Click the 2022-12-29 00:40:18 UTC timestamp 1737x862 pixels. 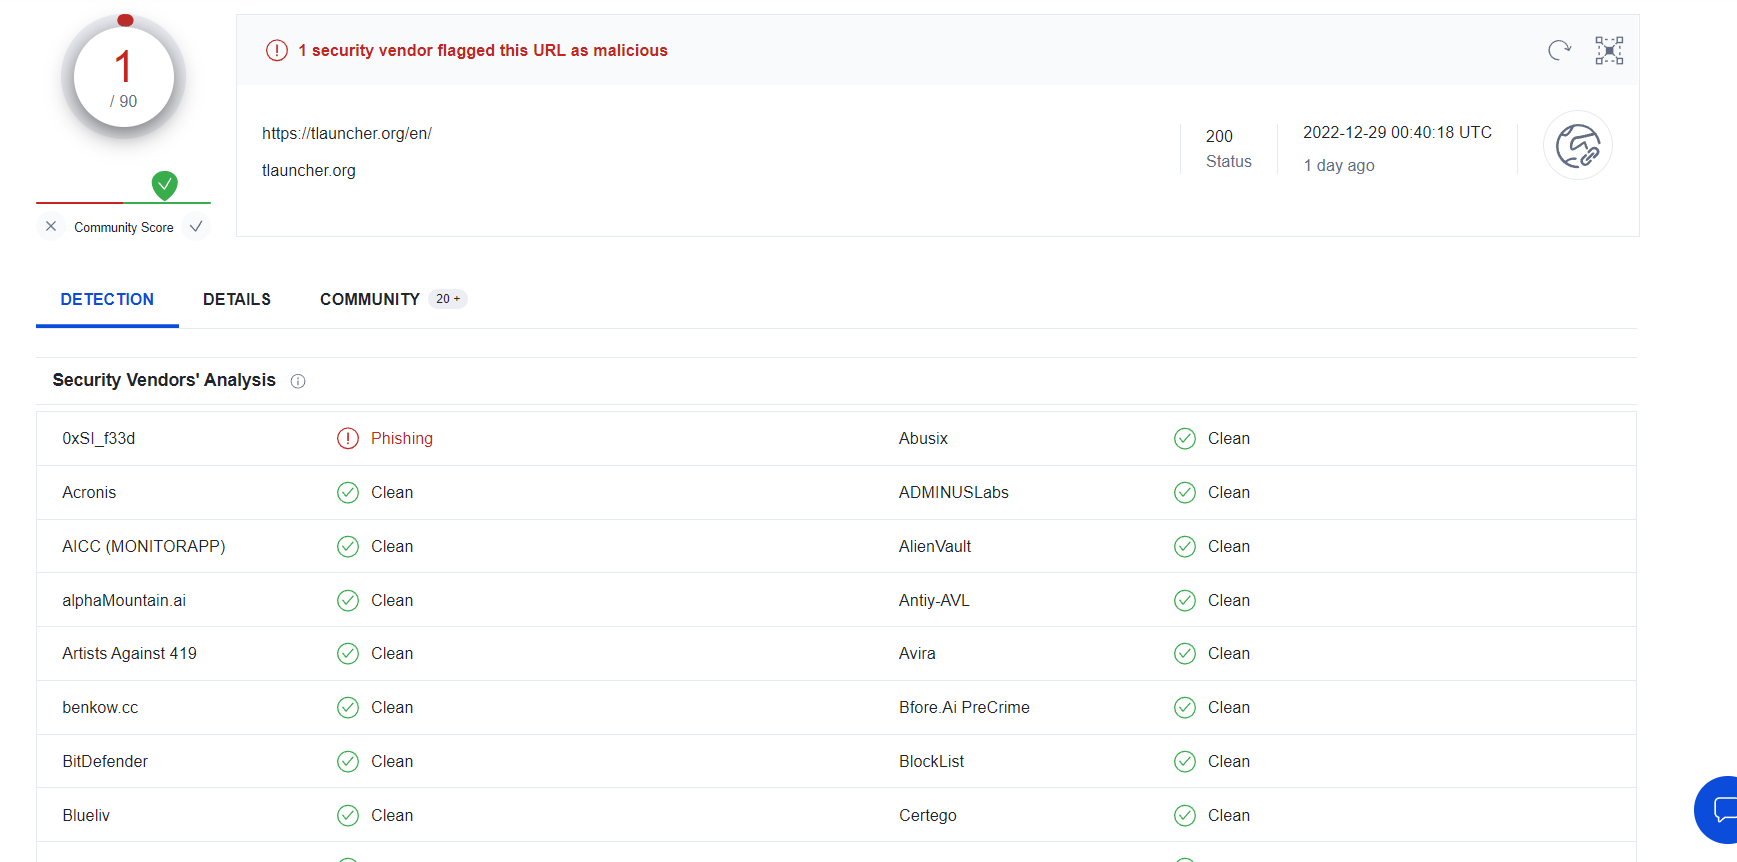(x=1397, y=133)
